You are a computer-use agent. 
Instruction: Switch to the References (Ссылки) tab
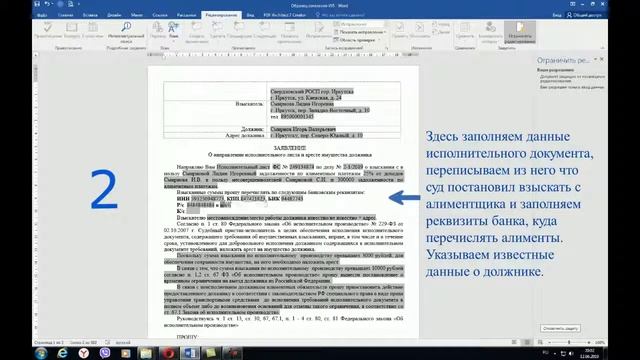(x=160, y=15)
